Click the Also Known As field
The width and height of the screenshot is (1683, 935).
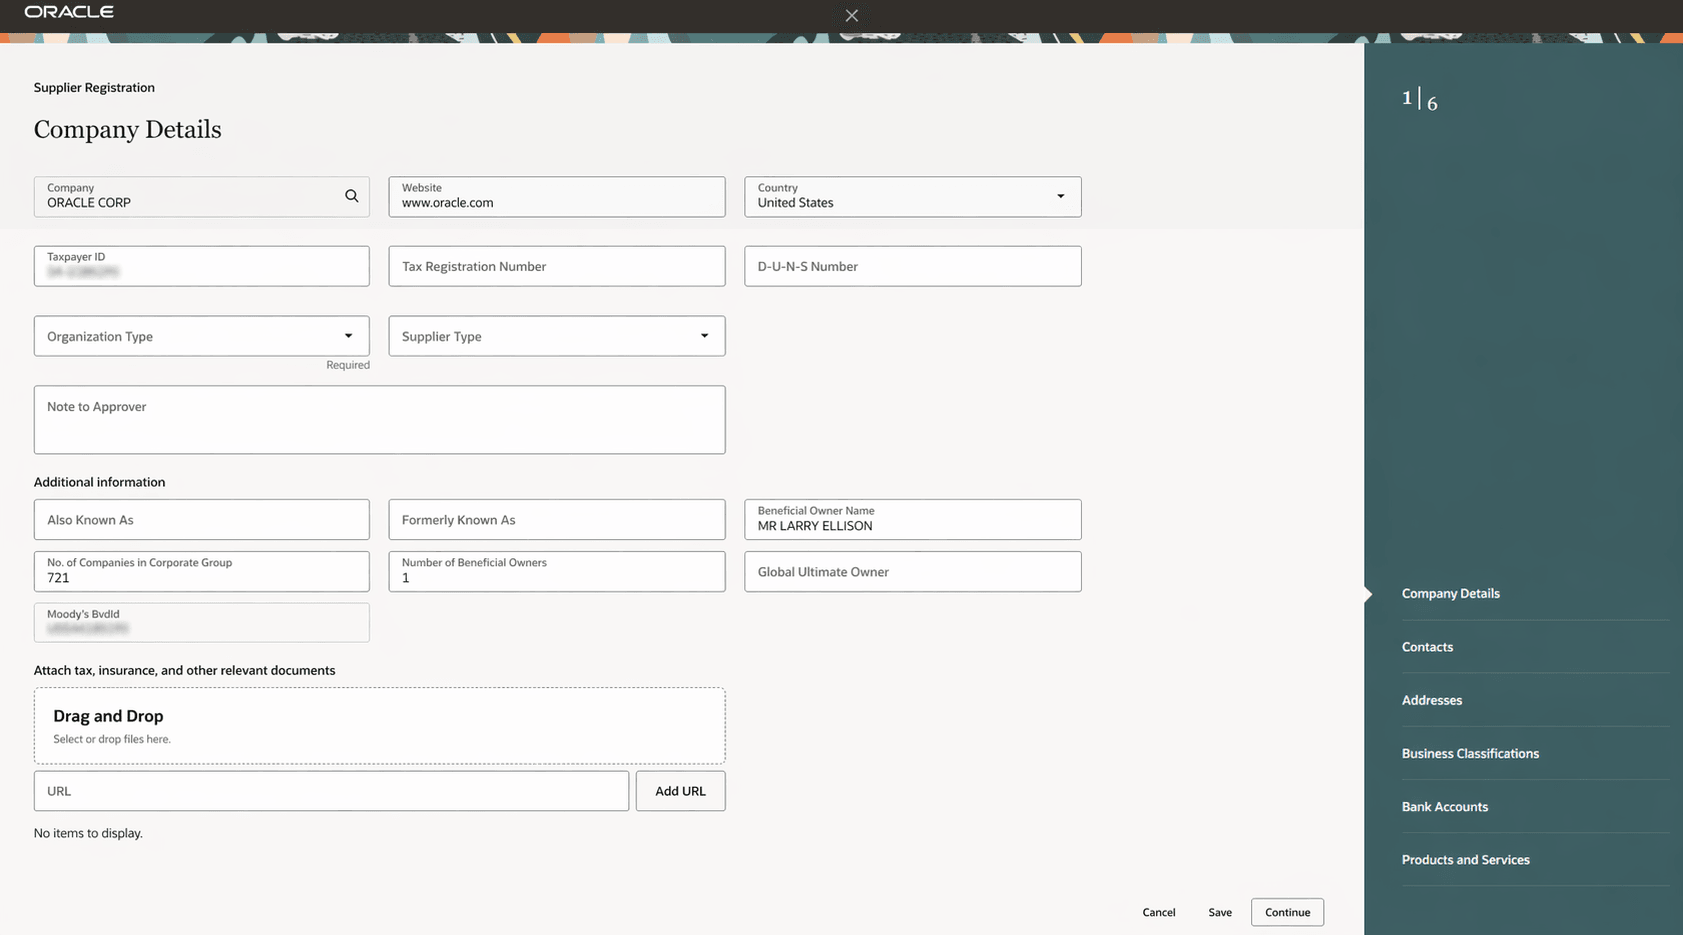(x=201, y=520)
